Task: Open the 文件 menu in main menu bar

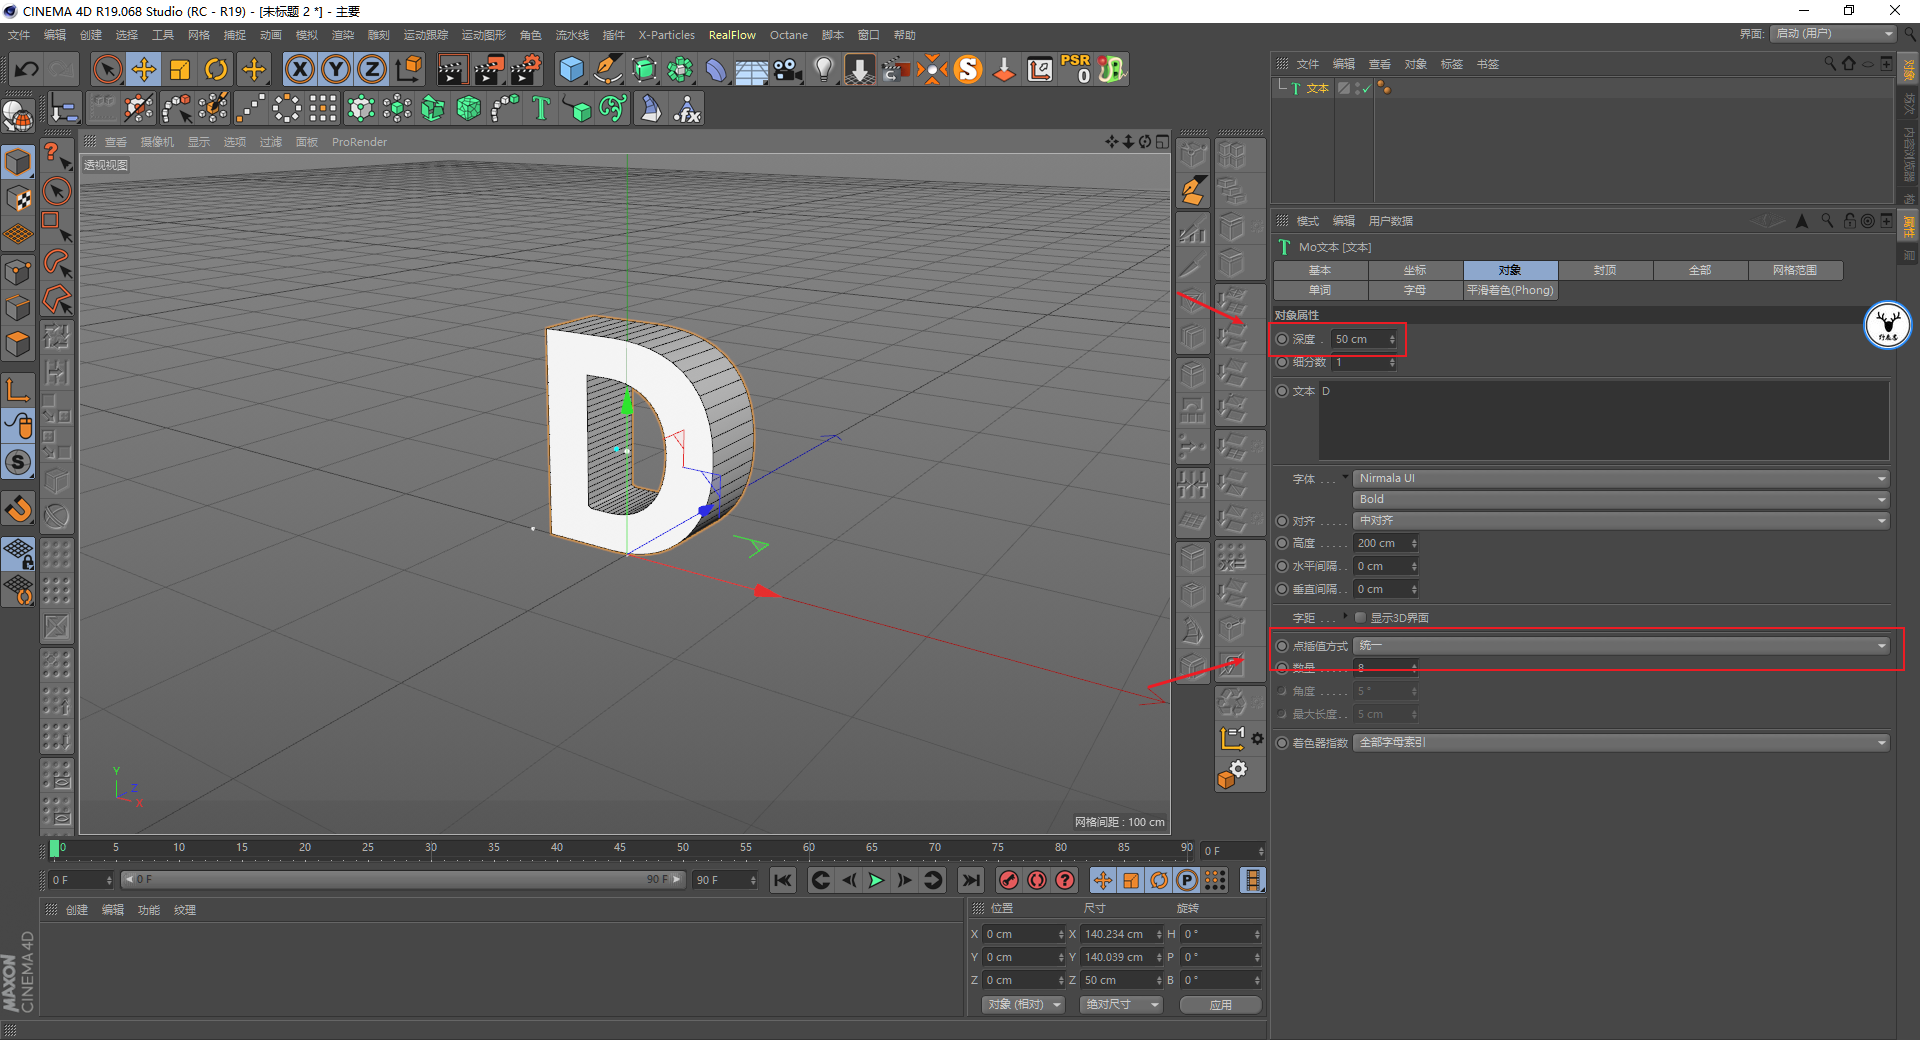Action: pos(19,35)
